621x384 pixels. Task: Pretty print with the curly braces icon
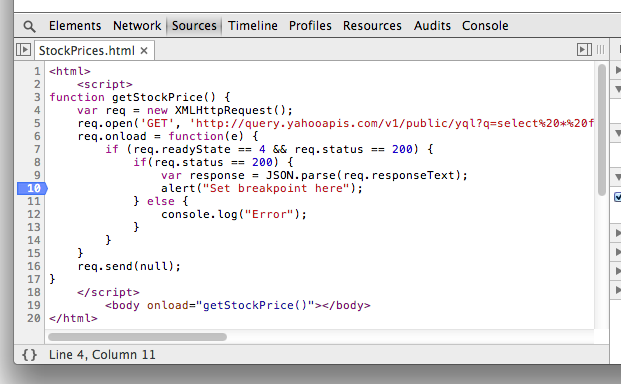tap(30, 354)
